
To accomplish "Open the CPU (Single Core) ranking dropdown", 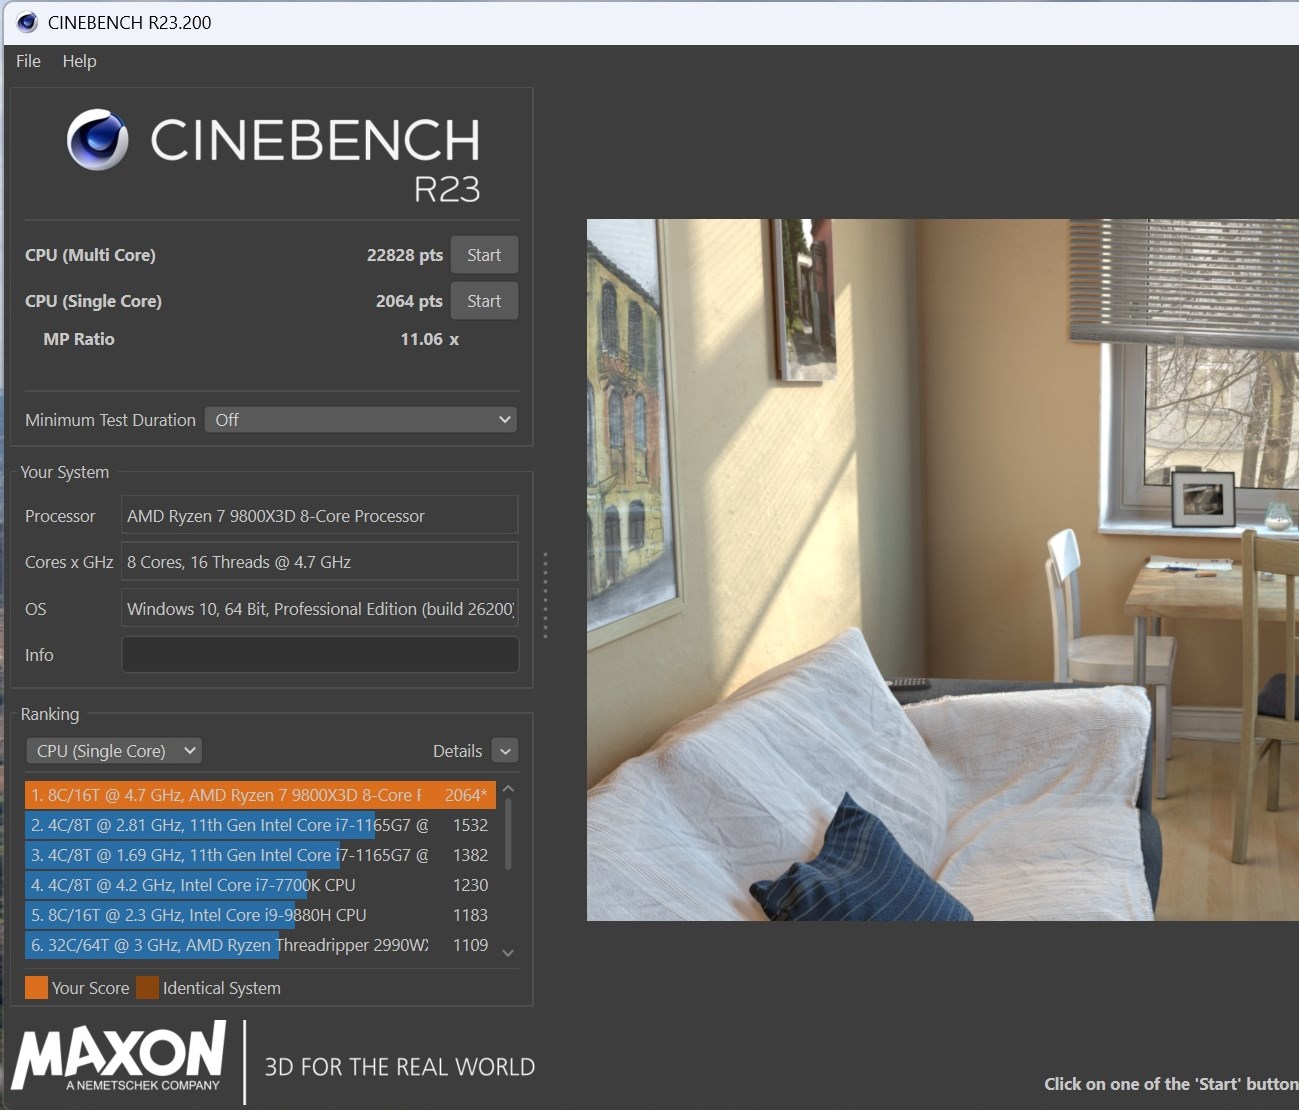I will coord(114,751).
